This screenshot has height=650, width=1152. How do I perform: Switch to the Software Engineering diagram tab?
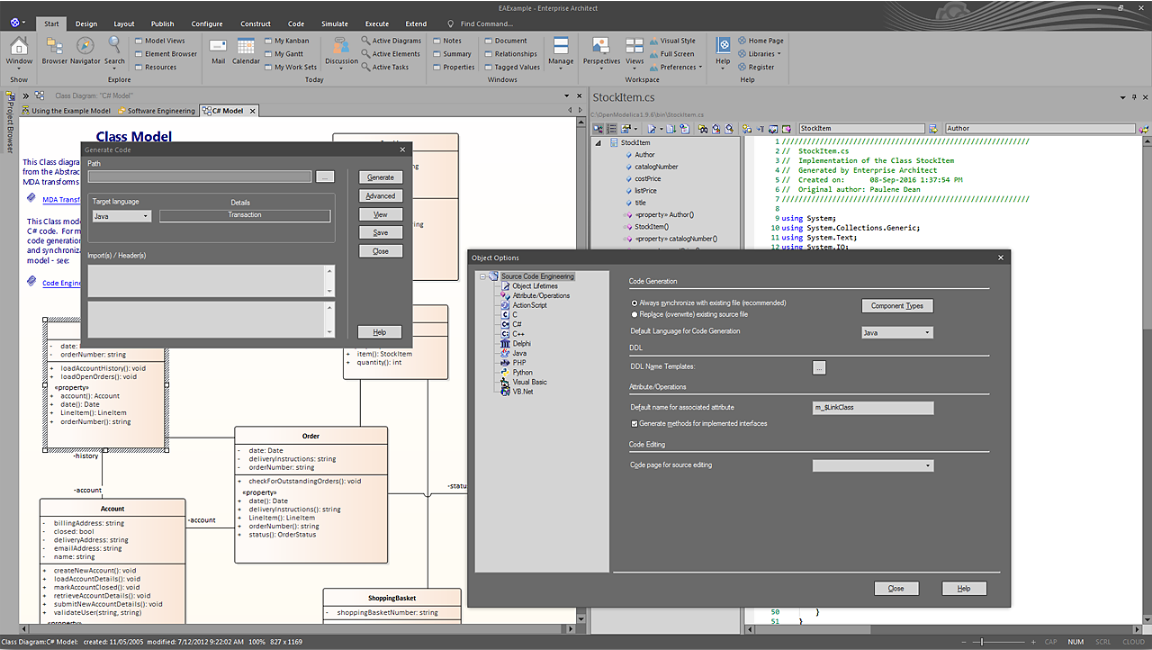[156, 111]
